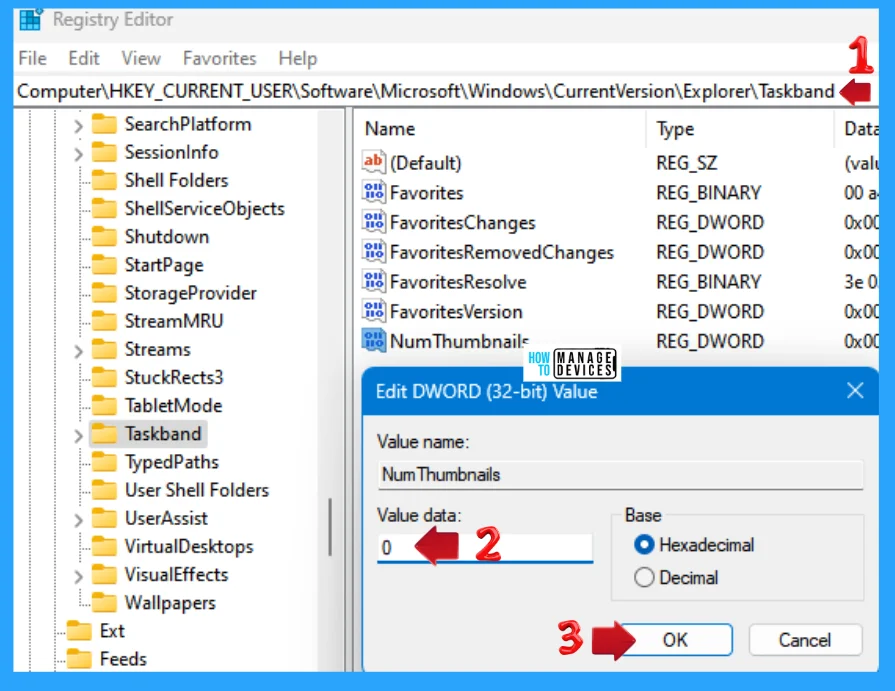Click the FavoritesRemovedChanges DWORD icon

coord(374,252)
